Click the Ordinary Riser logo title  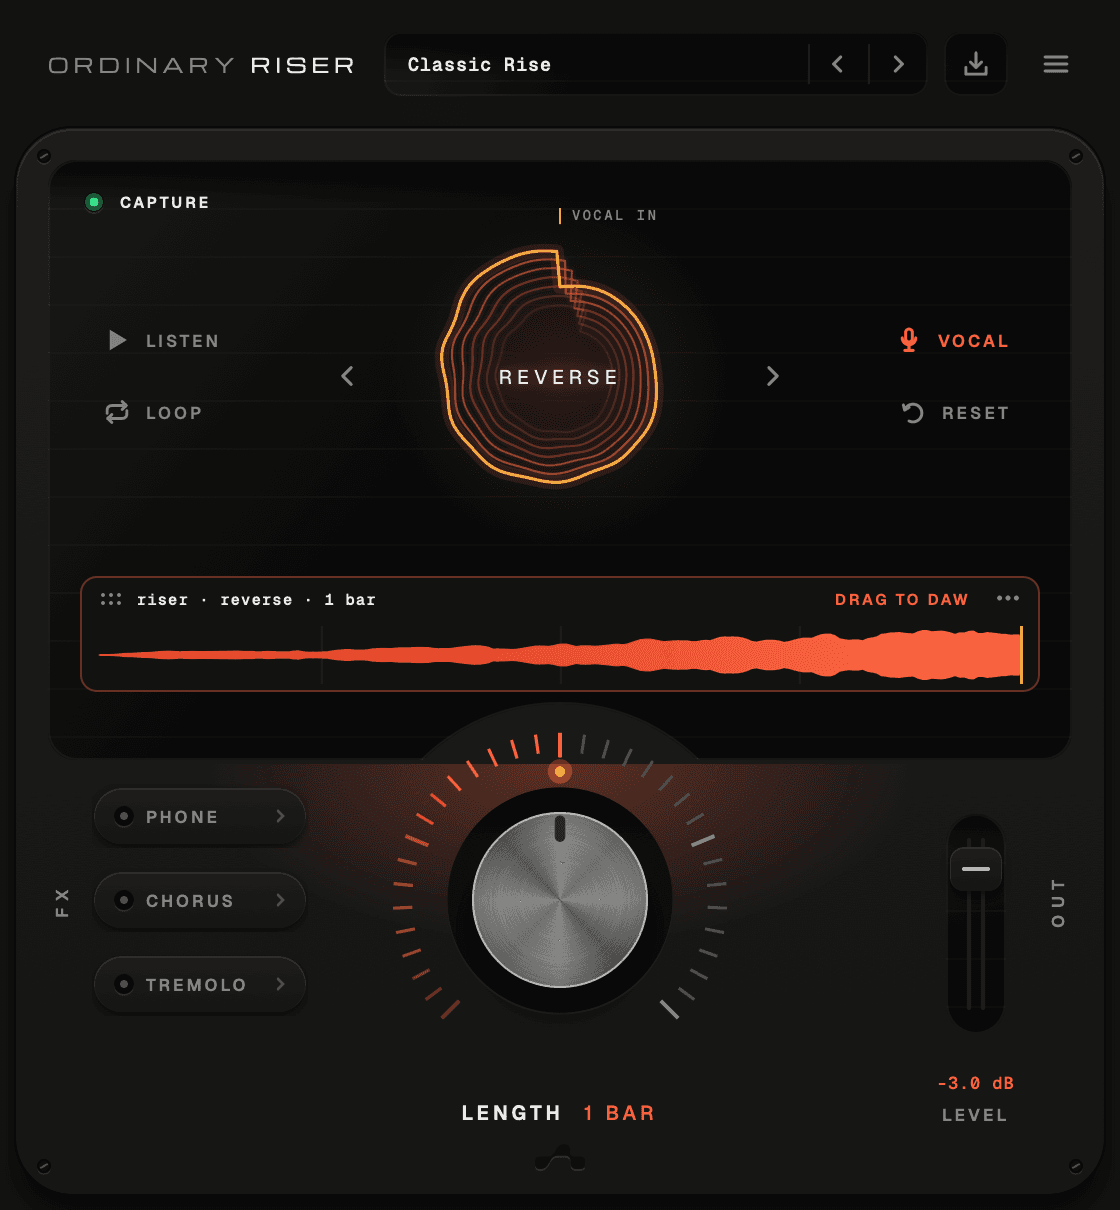(x=201, y=65)
